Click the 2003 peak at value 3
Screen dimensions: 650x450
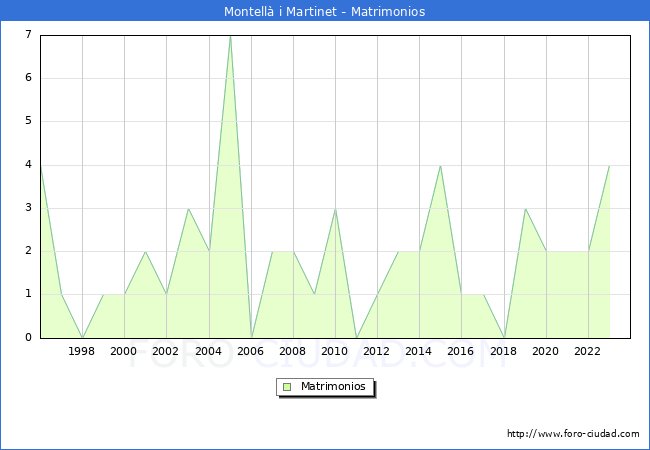click(188, 209)
